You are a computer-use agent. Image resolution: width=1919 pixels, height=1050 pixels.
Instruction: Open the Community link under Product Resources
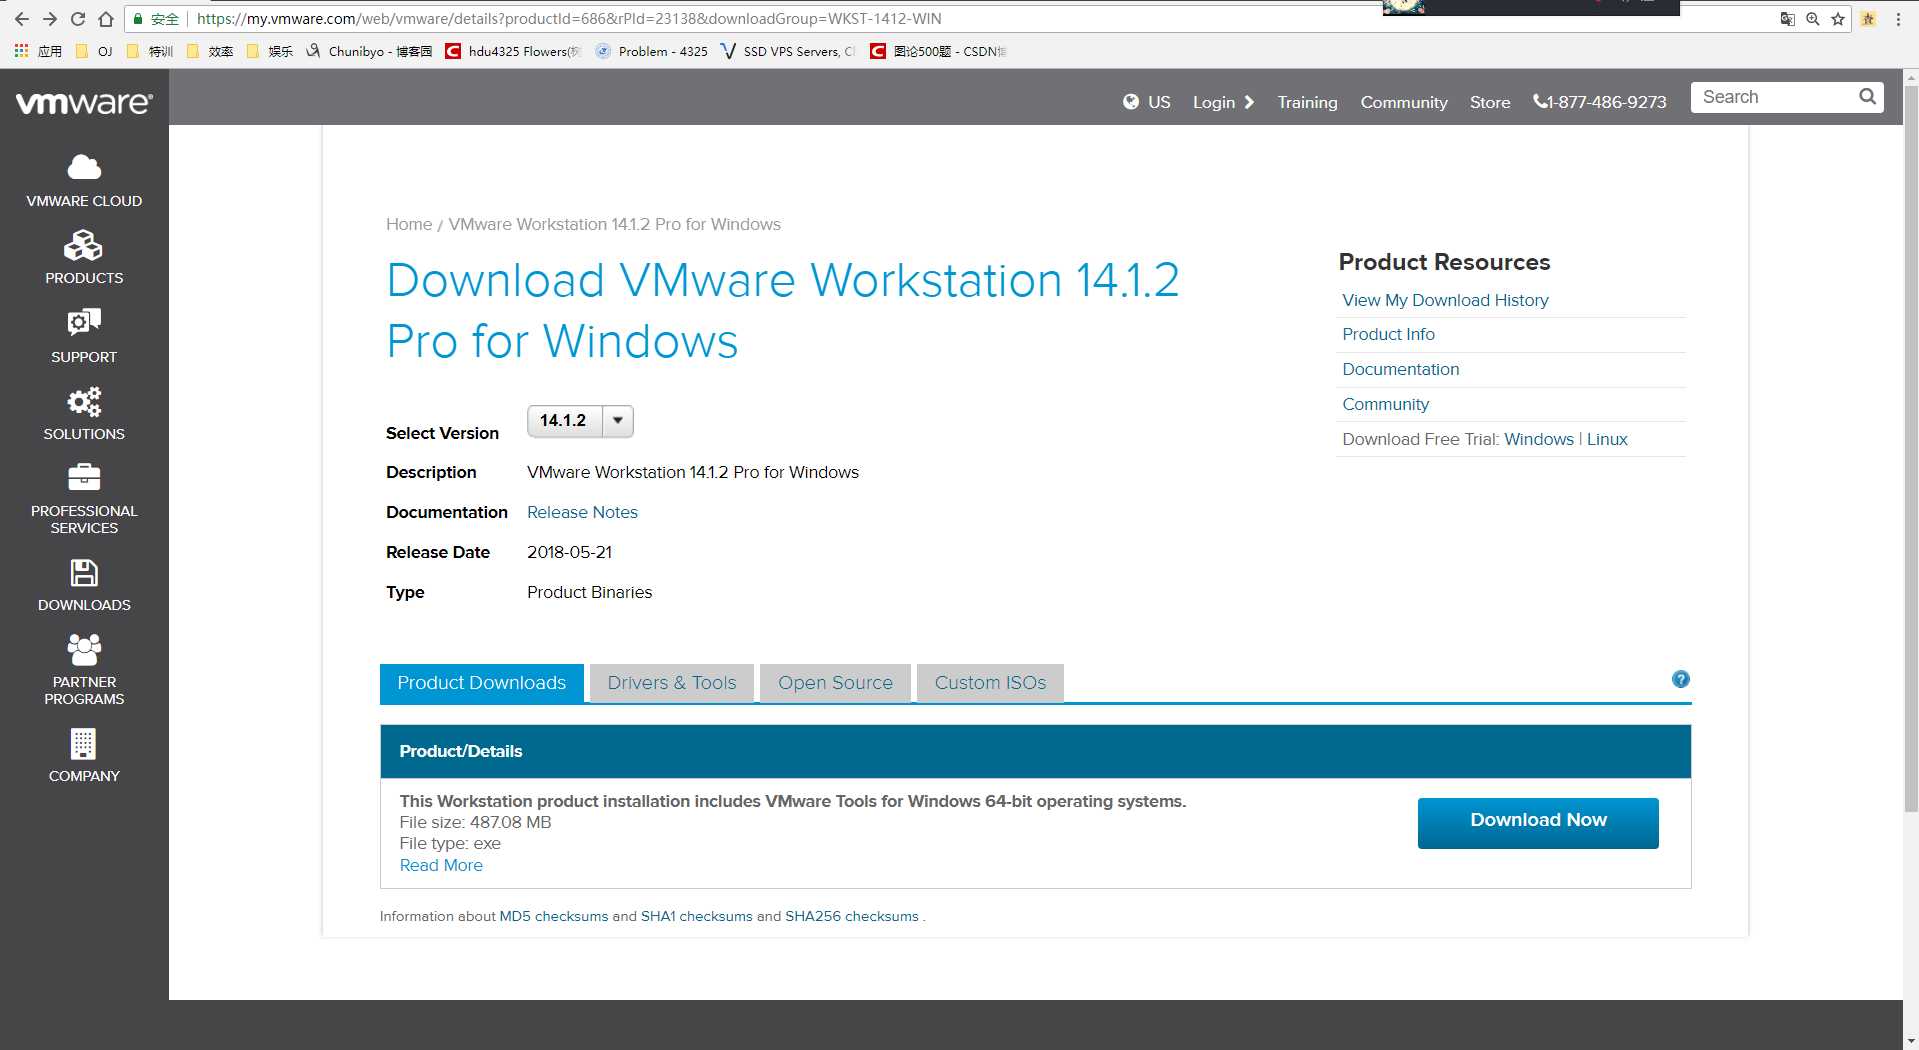click(x=1385, y=404)
